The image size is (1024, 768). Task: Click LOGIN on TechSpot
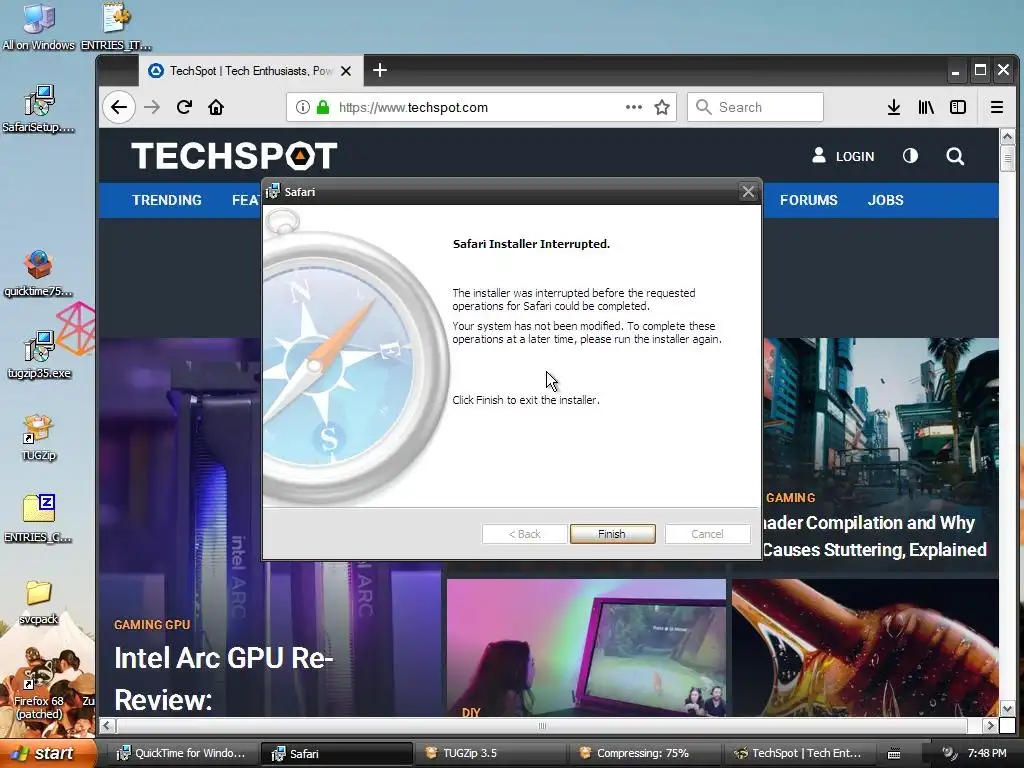843,156
